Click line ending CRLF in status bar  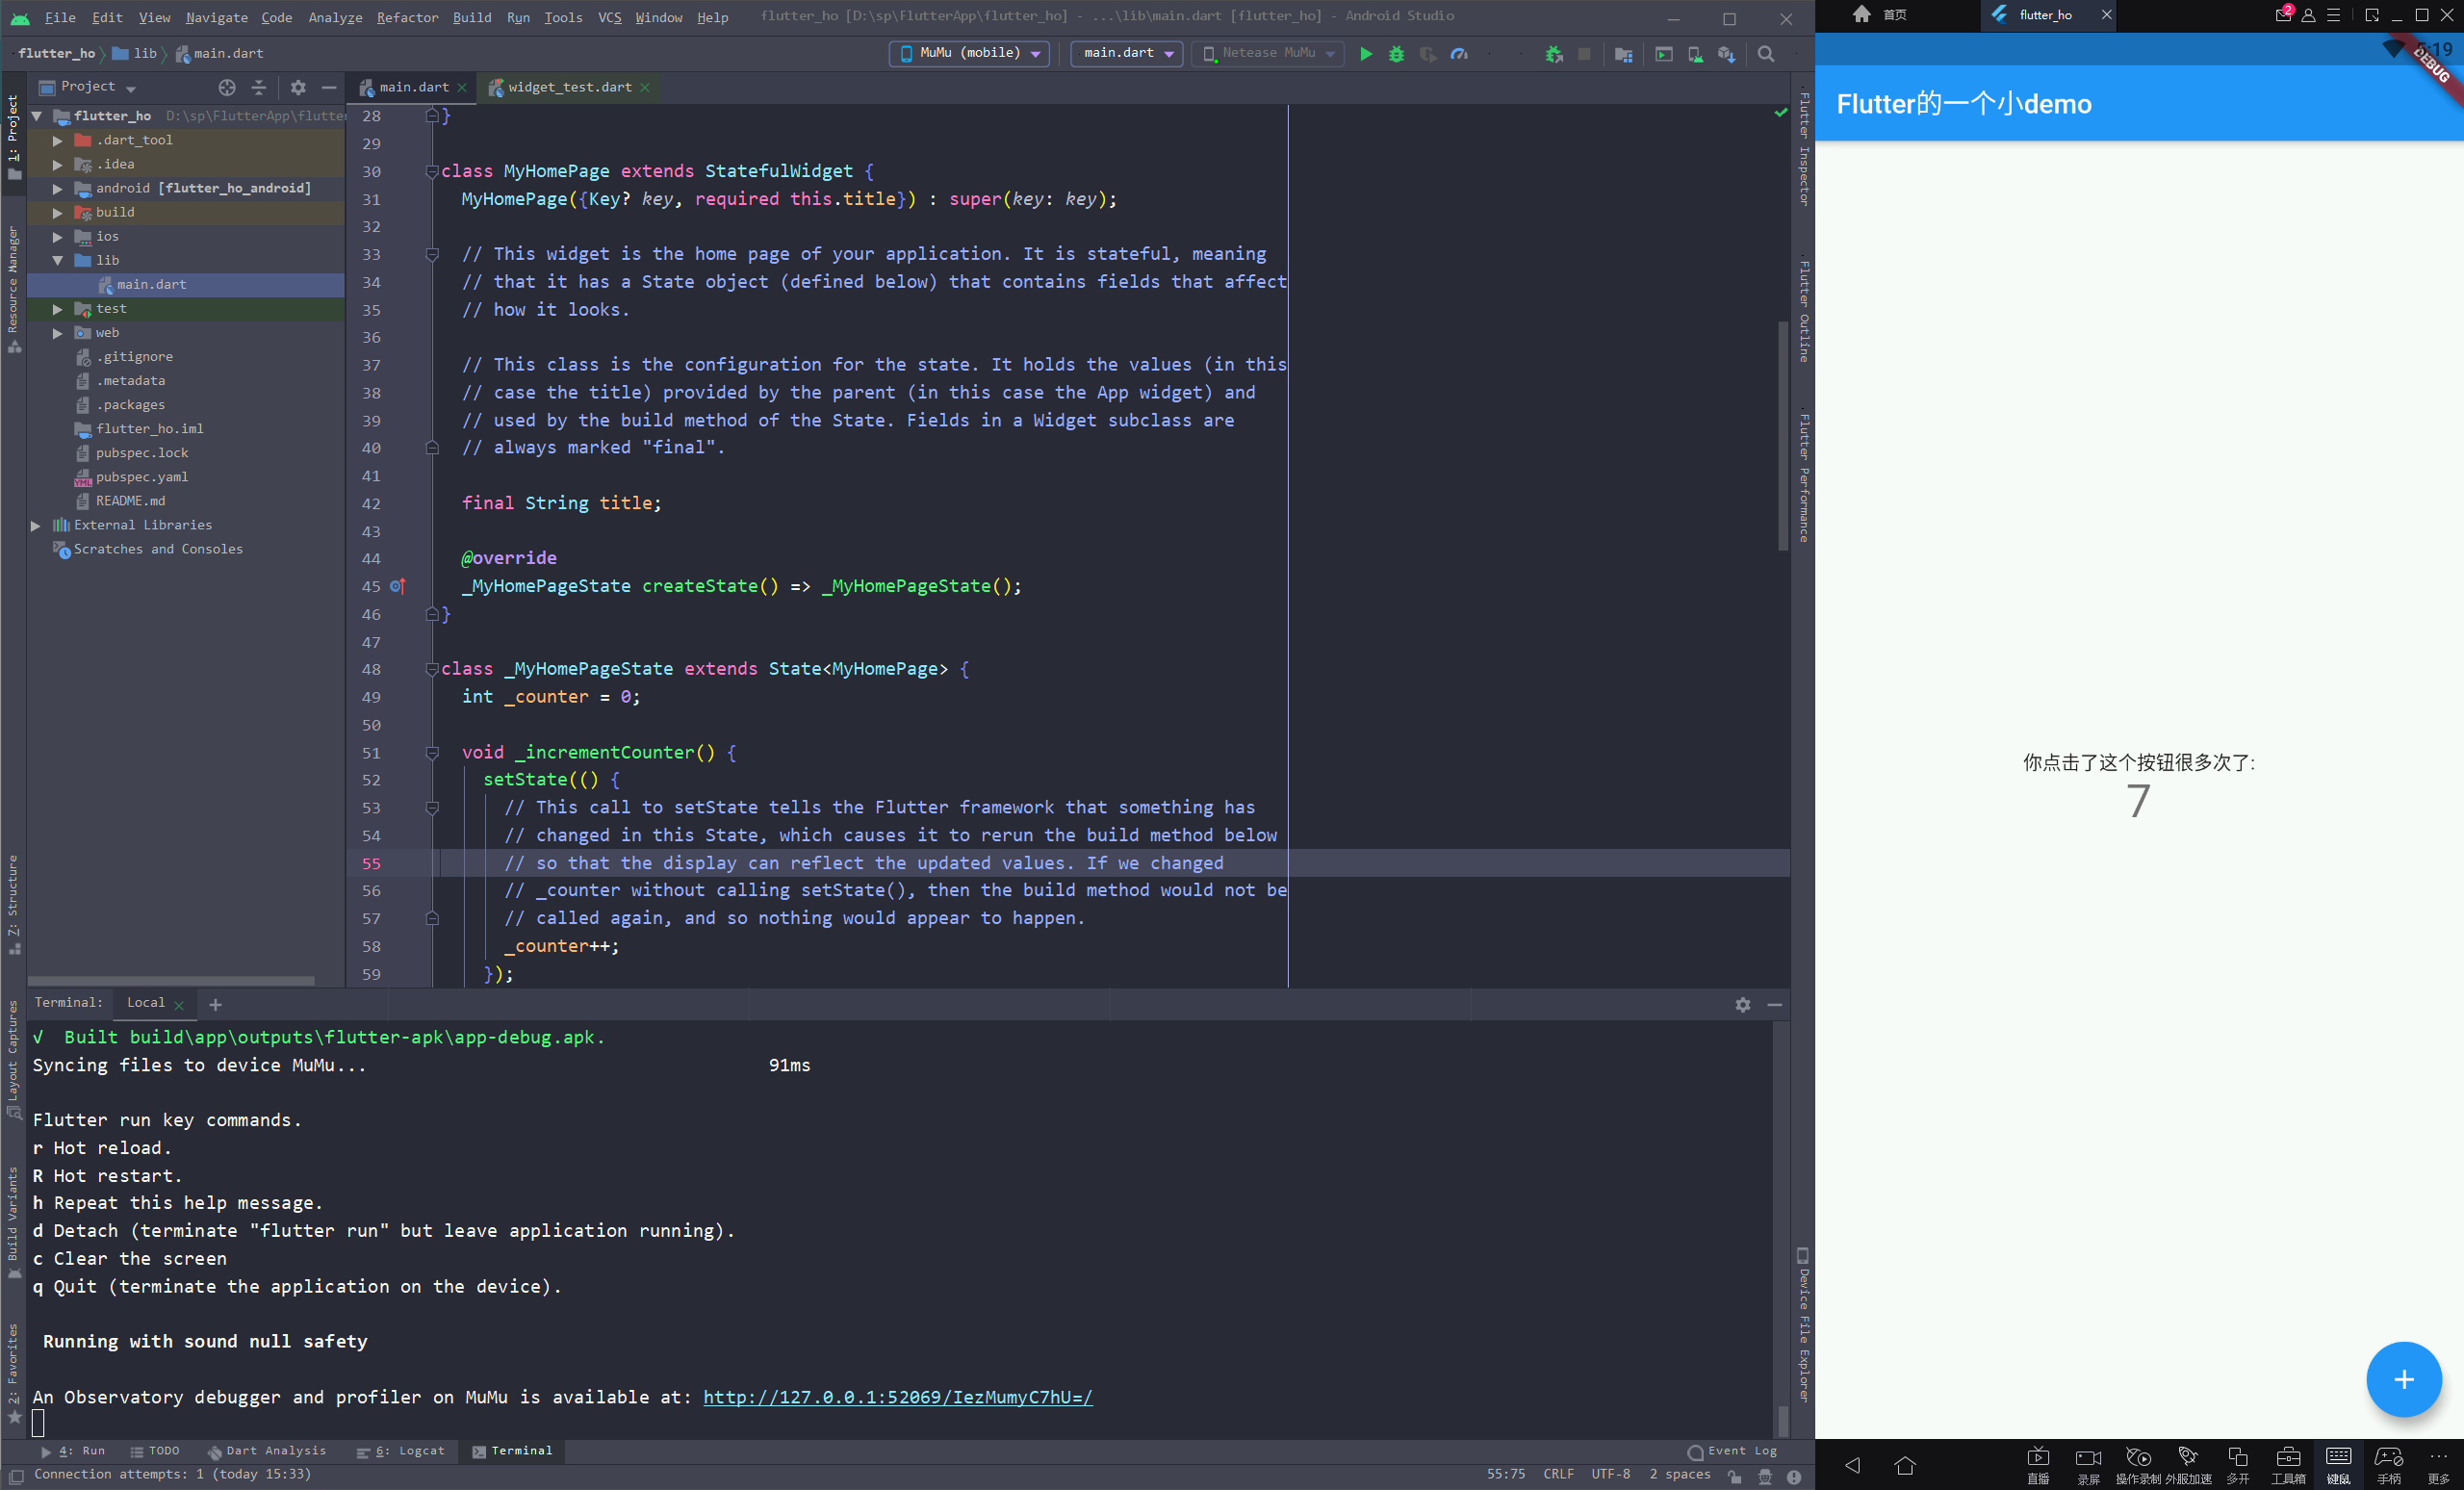pos(1558,1474)
